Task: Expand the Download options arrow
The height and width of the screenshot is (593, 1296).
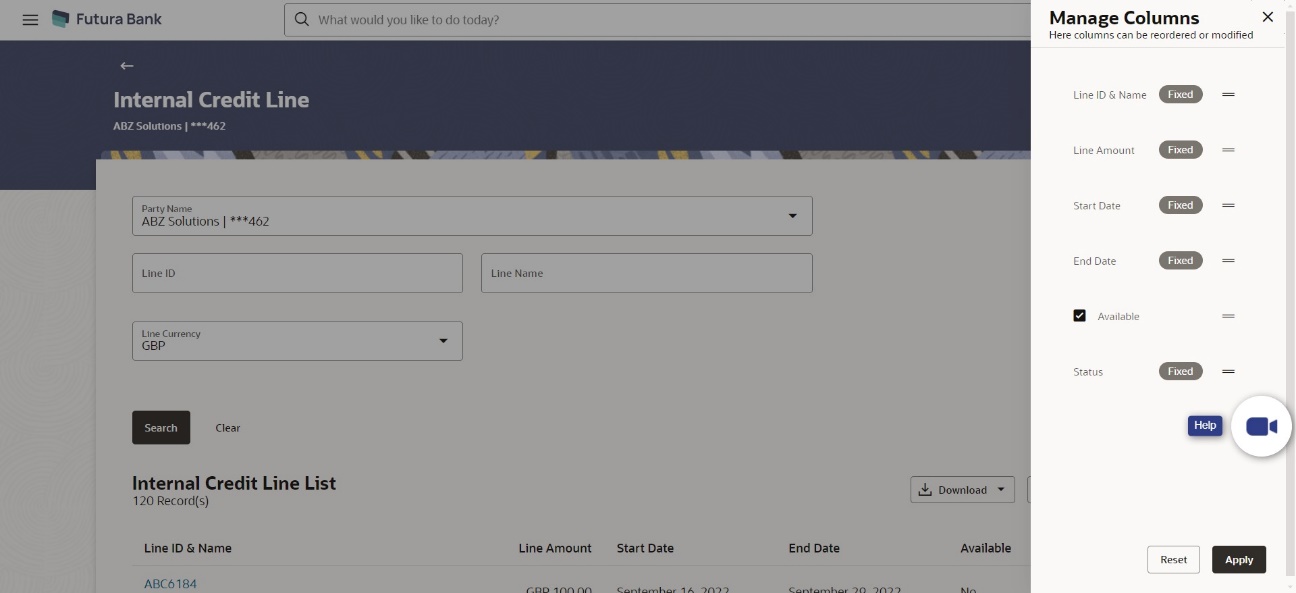Action: tap(999, 490)
